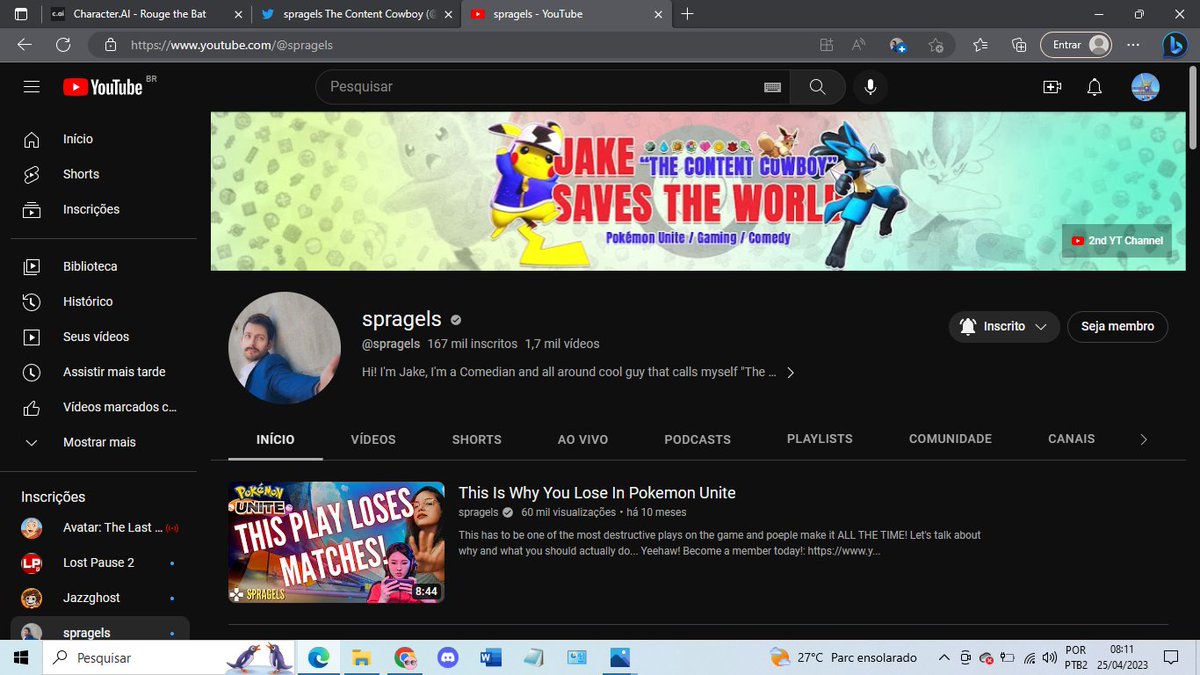Show hidden system tray icons

(x=944, y=657)
